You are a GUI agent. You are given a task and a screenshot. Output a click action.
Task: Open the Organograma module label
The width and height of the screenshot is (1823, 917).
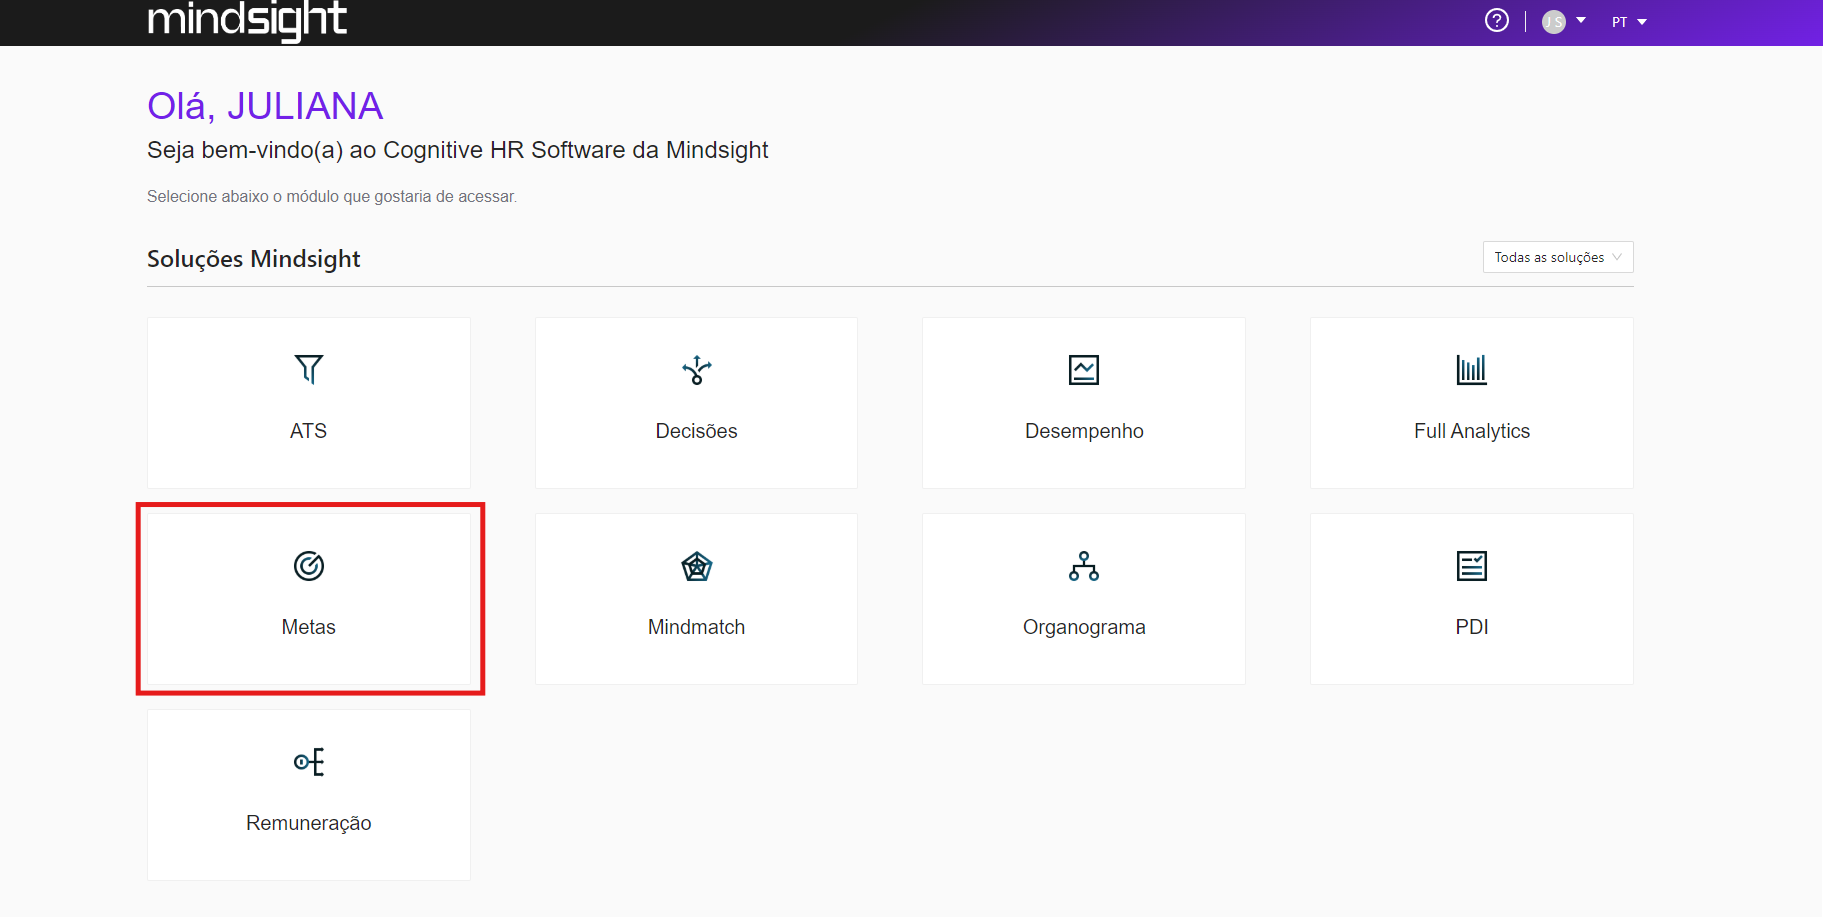coord(1084,627)
